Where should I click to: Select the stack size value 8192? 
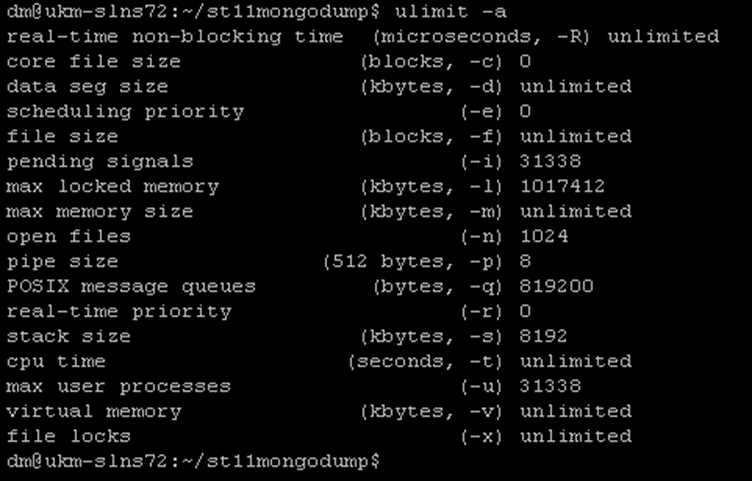[543, 336]
